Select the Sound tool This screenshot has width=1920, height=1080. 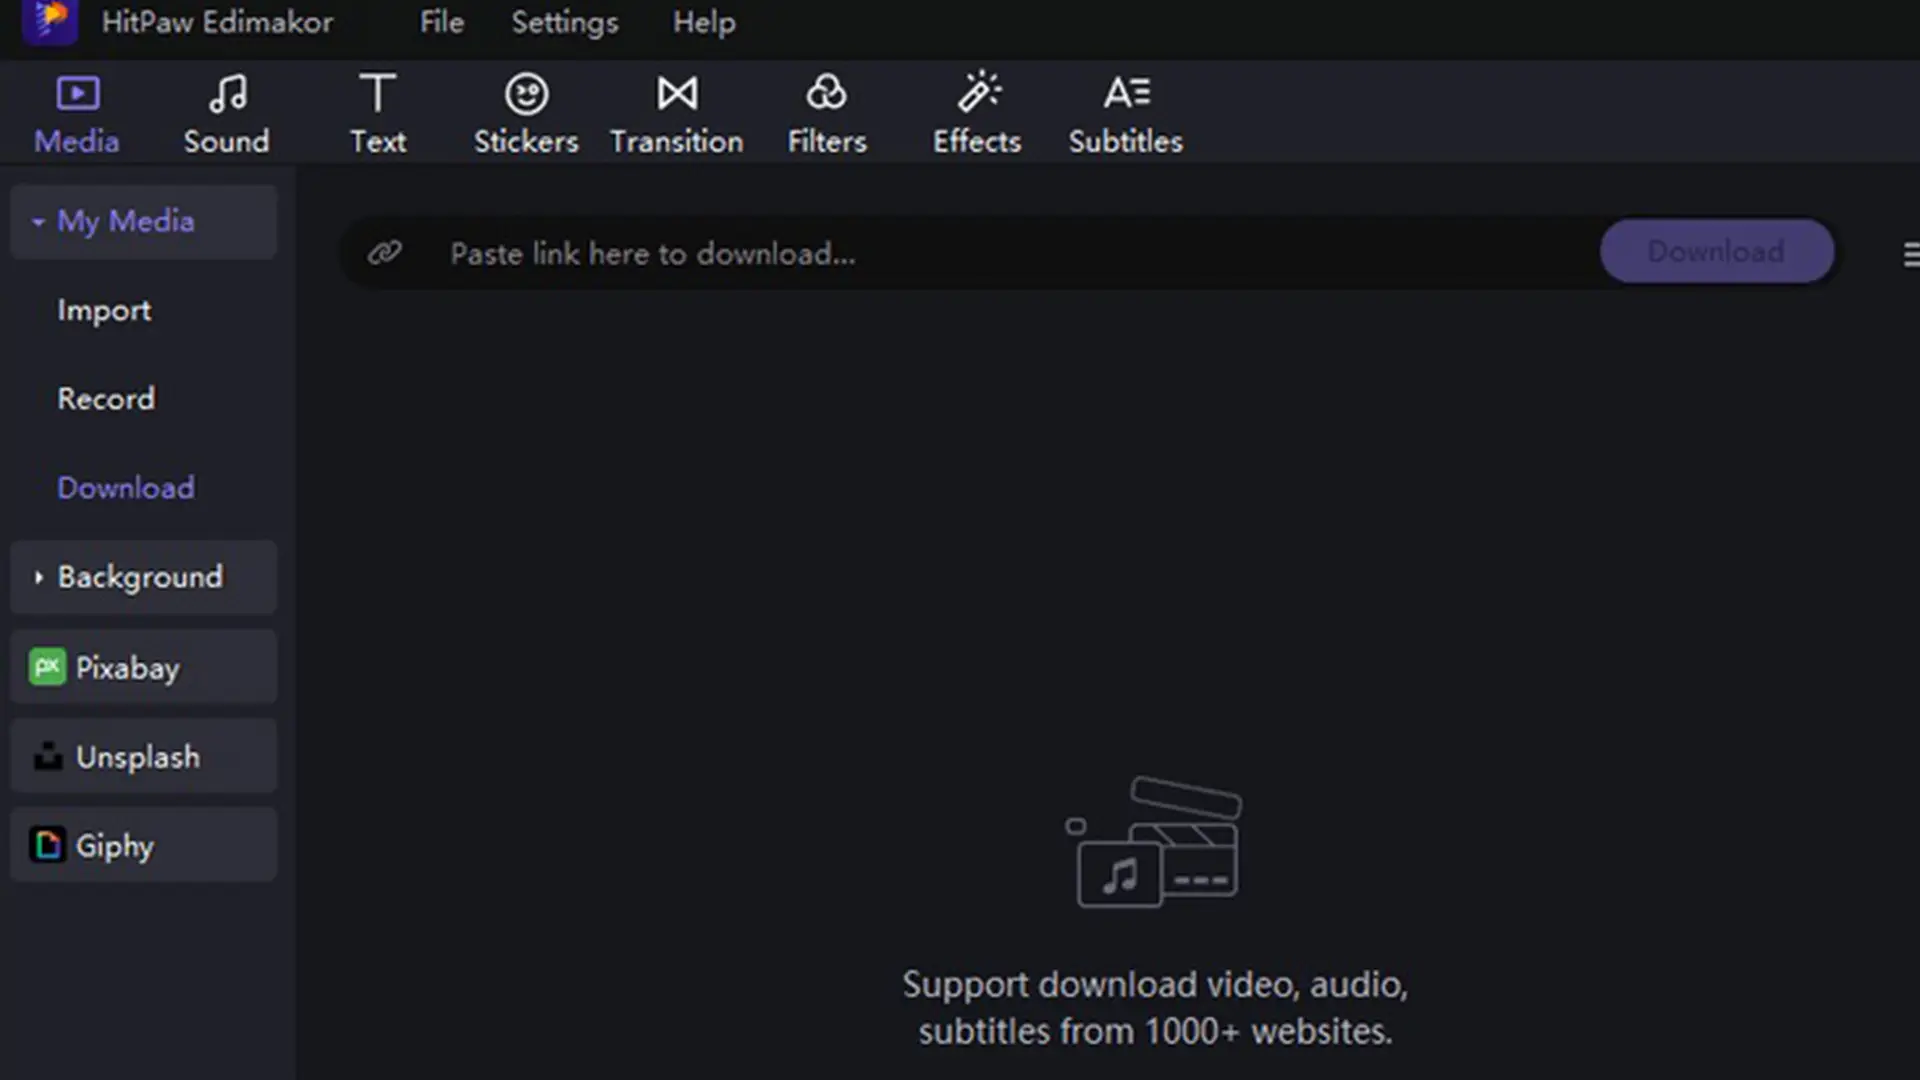227,112
